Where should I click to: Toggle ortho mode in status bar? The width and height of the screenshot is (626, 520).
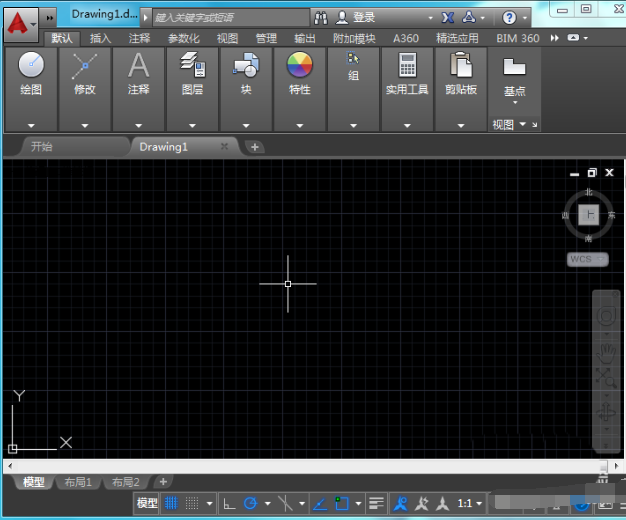pos(228,503)
